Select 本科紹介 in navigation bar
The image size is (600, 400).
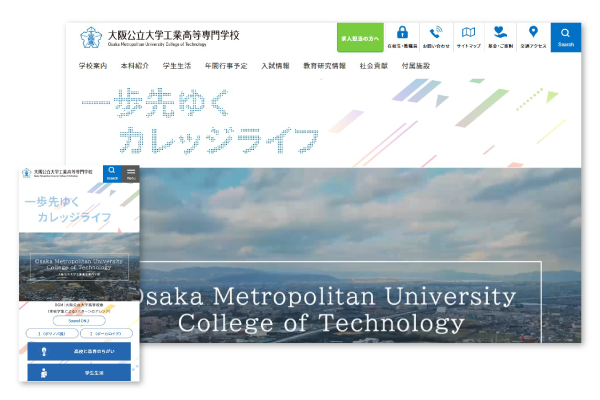pyautogui.click(x=134, y=65)
